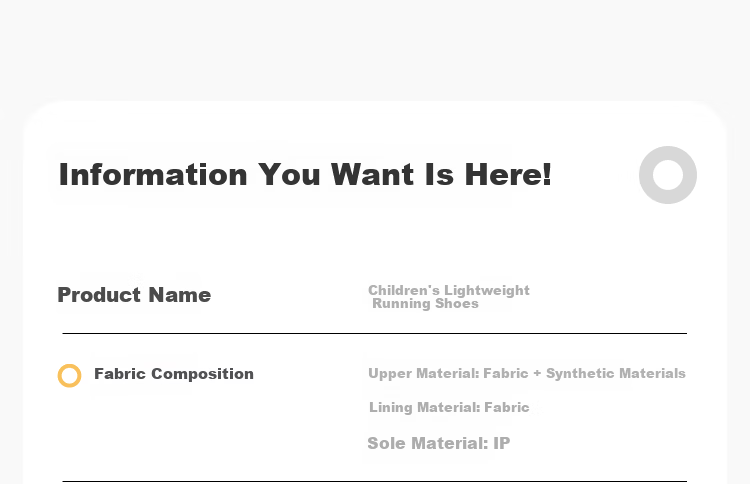
Task: Click the 'Synthetic Materials' words
Action: 616,374
